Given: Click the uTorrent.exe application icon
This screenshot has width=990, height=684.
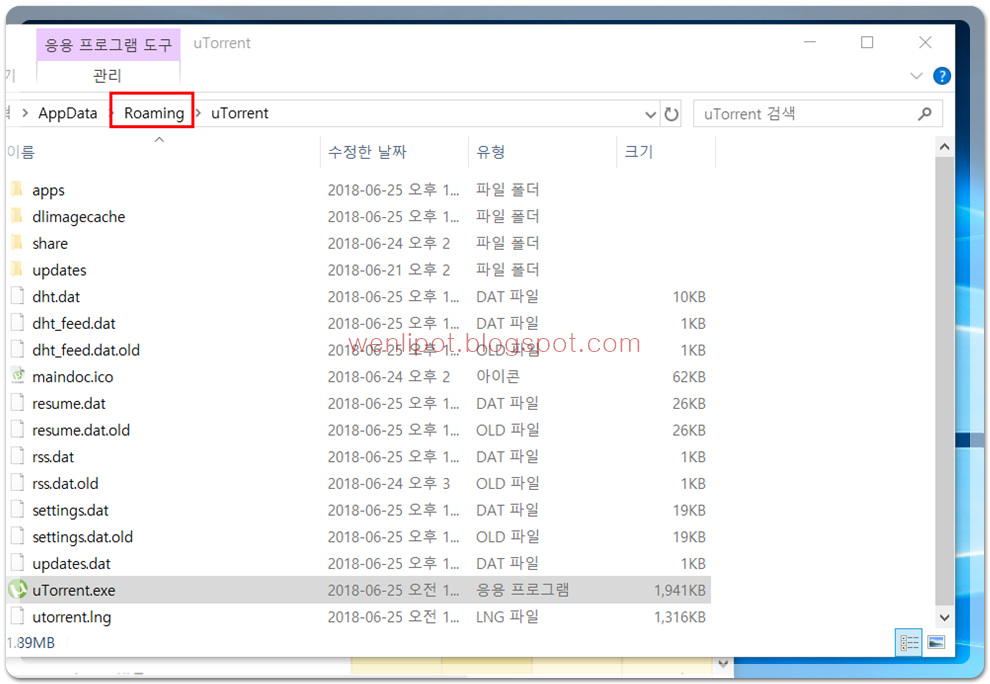Looking at the screenshot, I should tap(18, 589).
